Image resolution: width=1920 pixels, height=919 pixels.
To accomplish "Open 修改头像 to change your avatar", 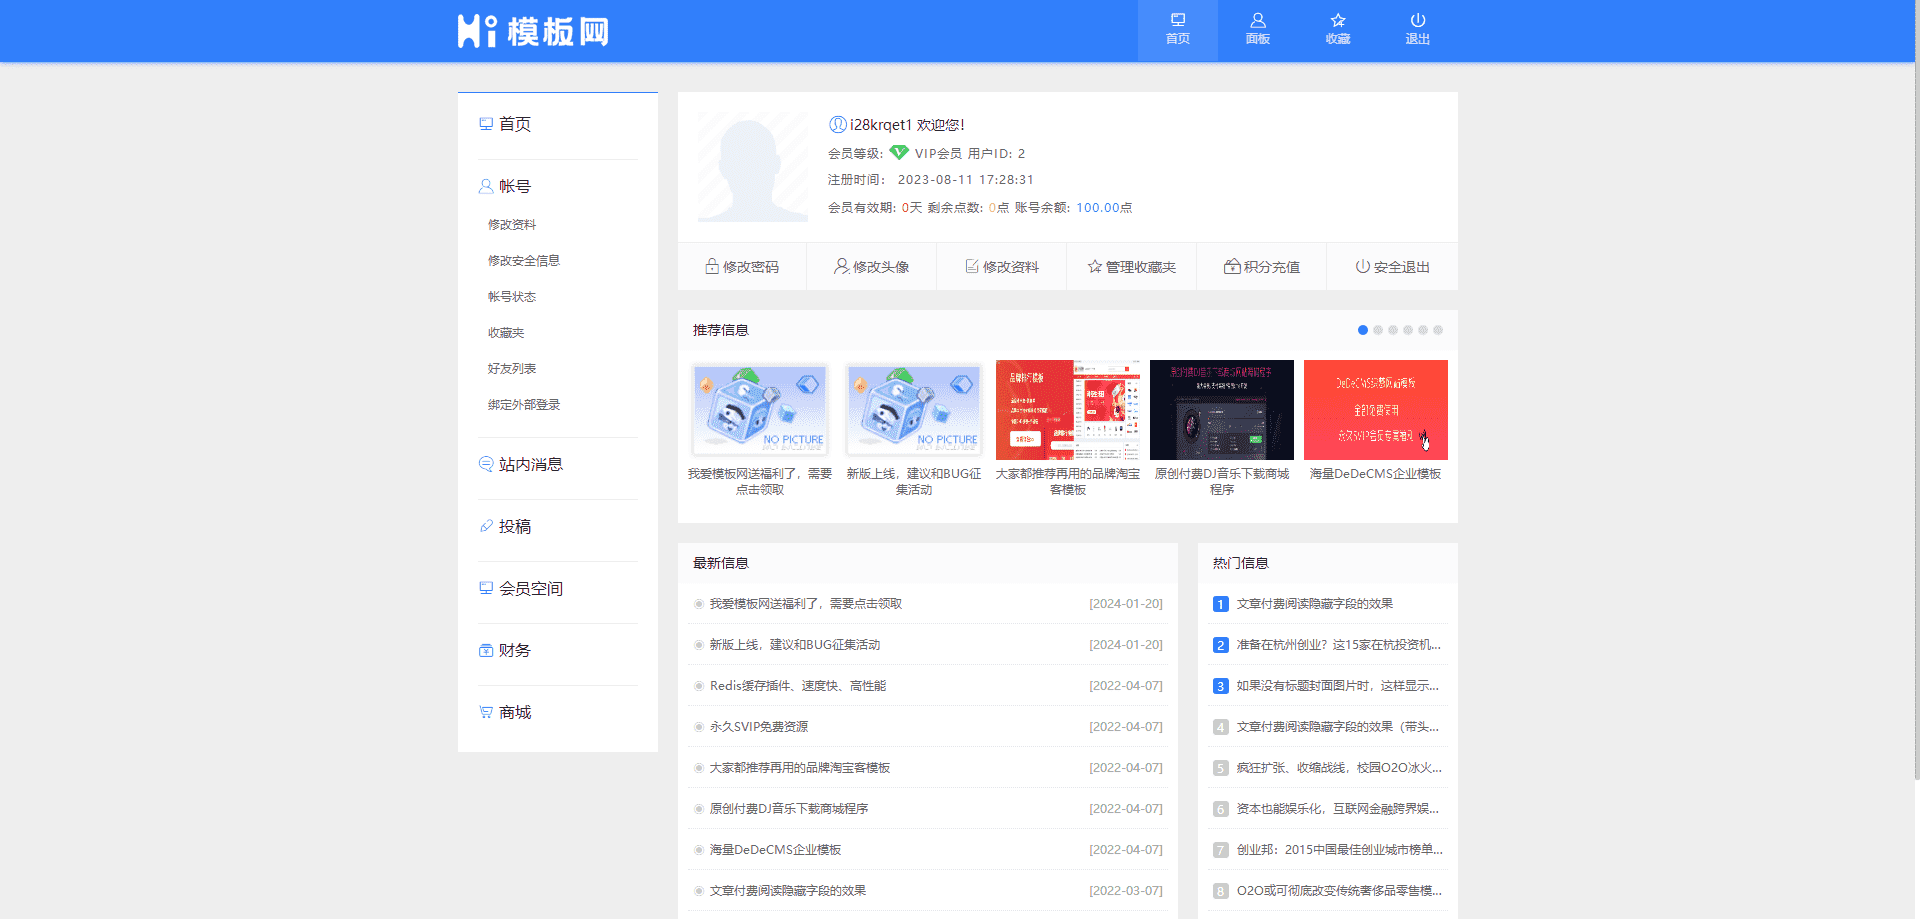I will [x=871, y=266].
